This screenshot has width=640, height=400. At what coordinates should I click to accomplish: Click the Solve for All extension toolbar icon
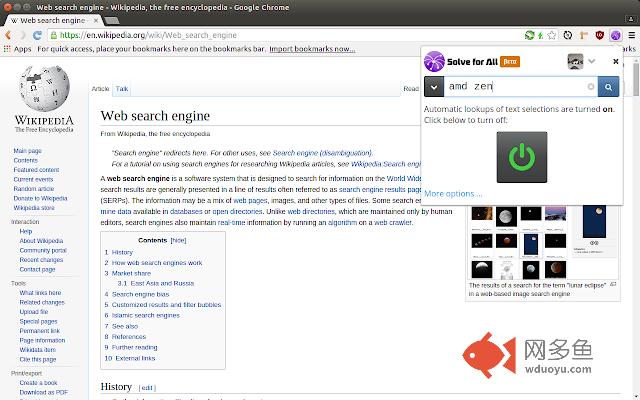615,34
